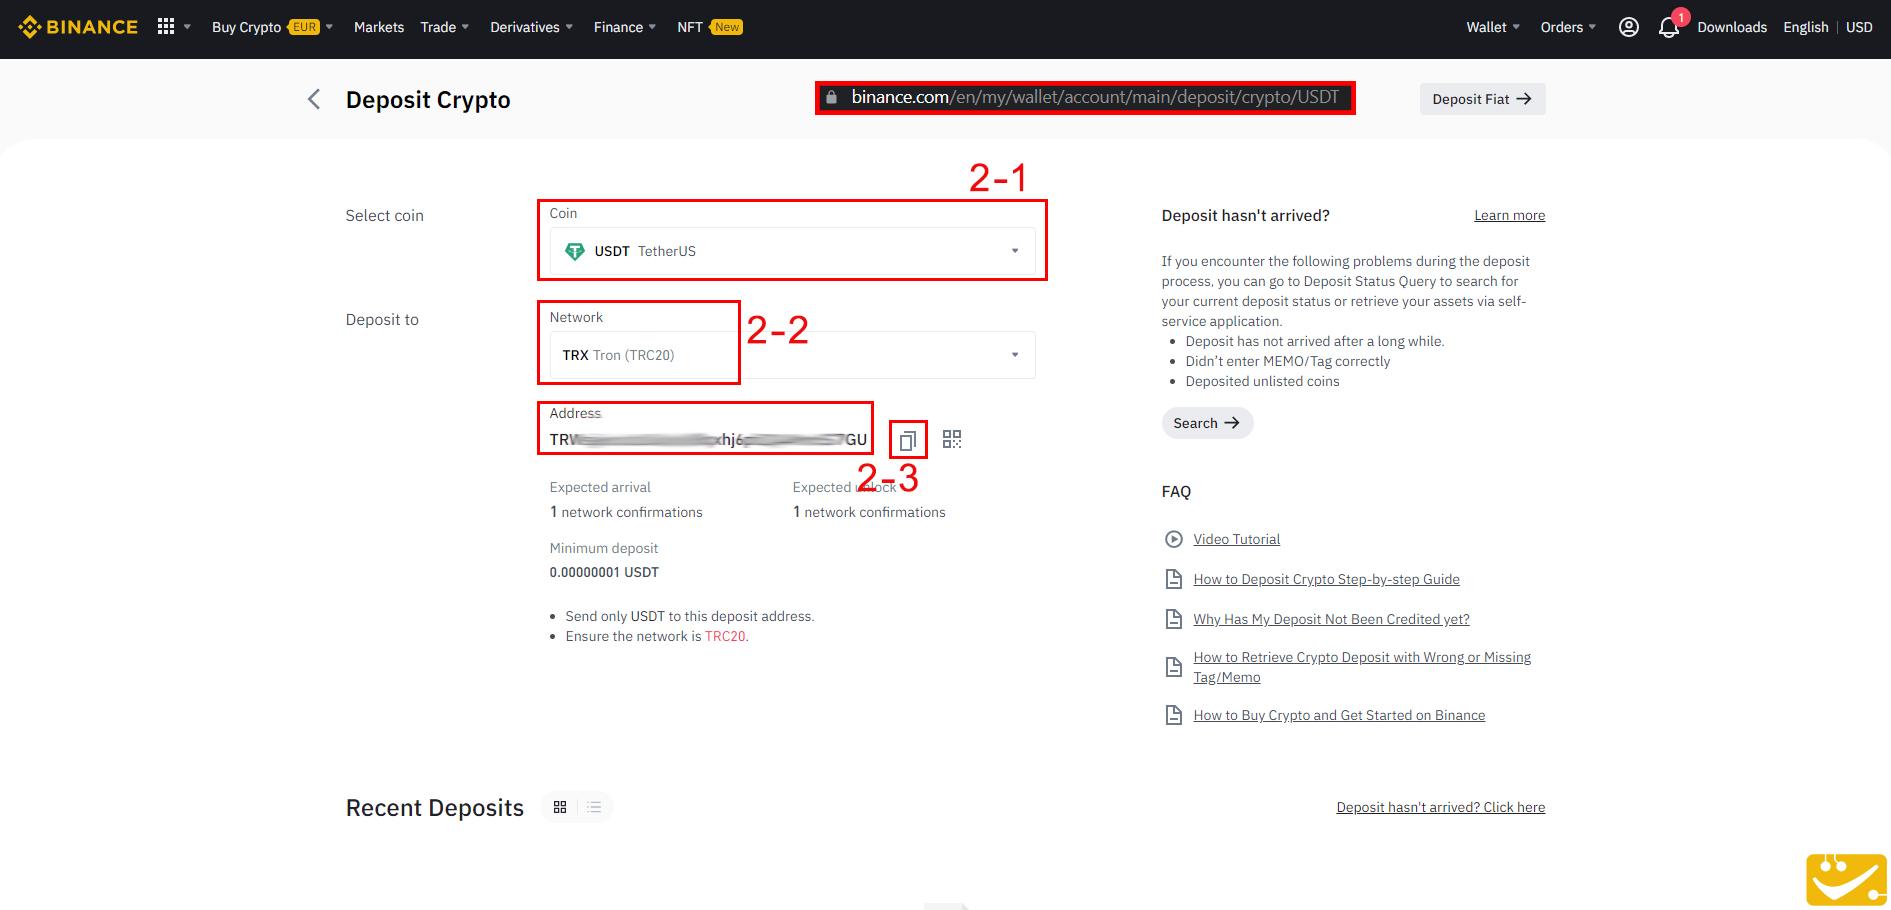Change language from English
This screenshot has height=910, width=1891.
coord(1805,27)
